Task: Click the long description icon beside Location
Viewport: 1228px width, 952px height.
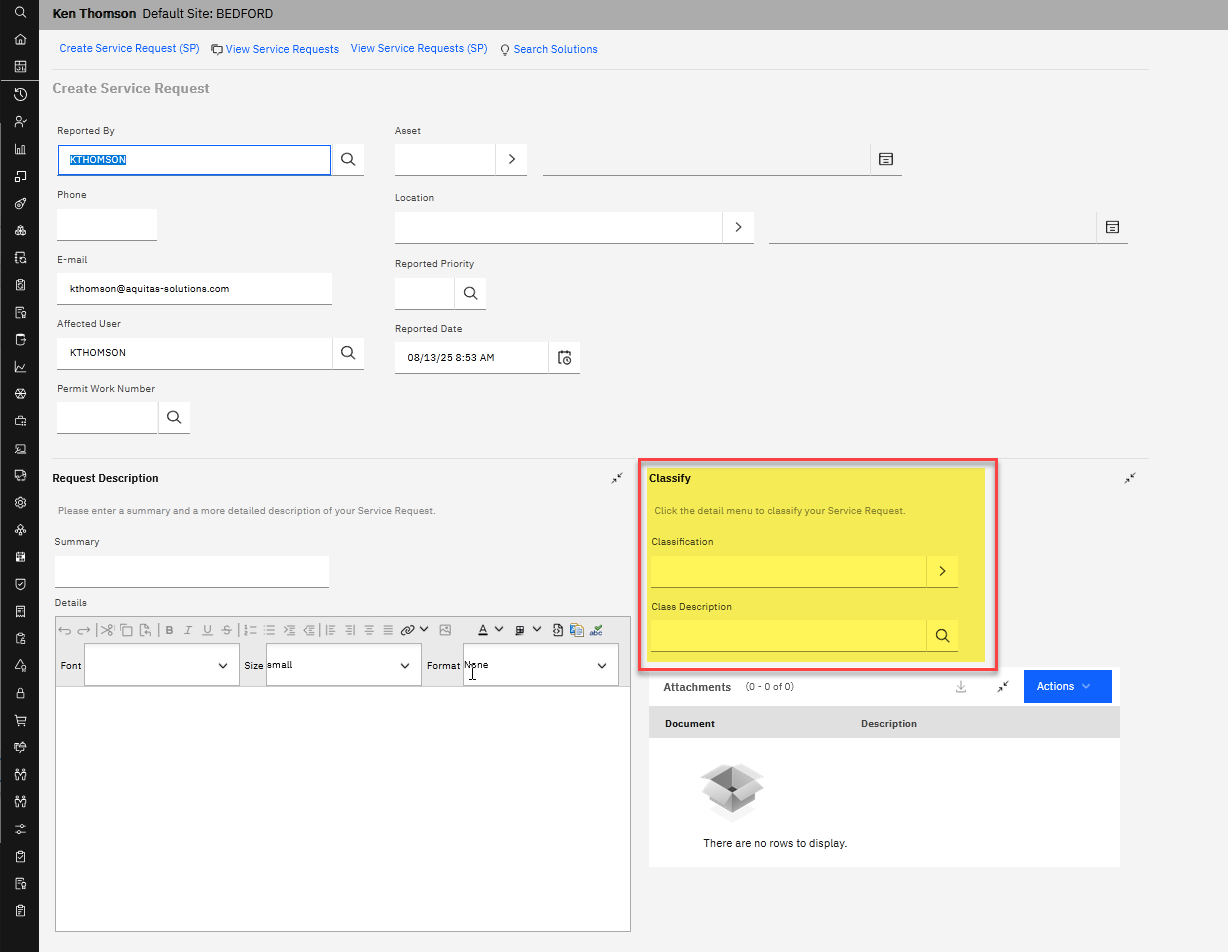Action: pos(1112,227)
